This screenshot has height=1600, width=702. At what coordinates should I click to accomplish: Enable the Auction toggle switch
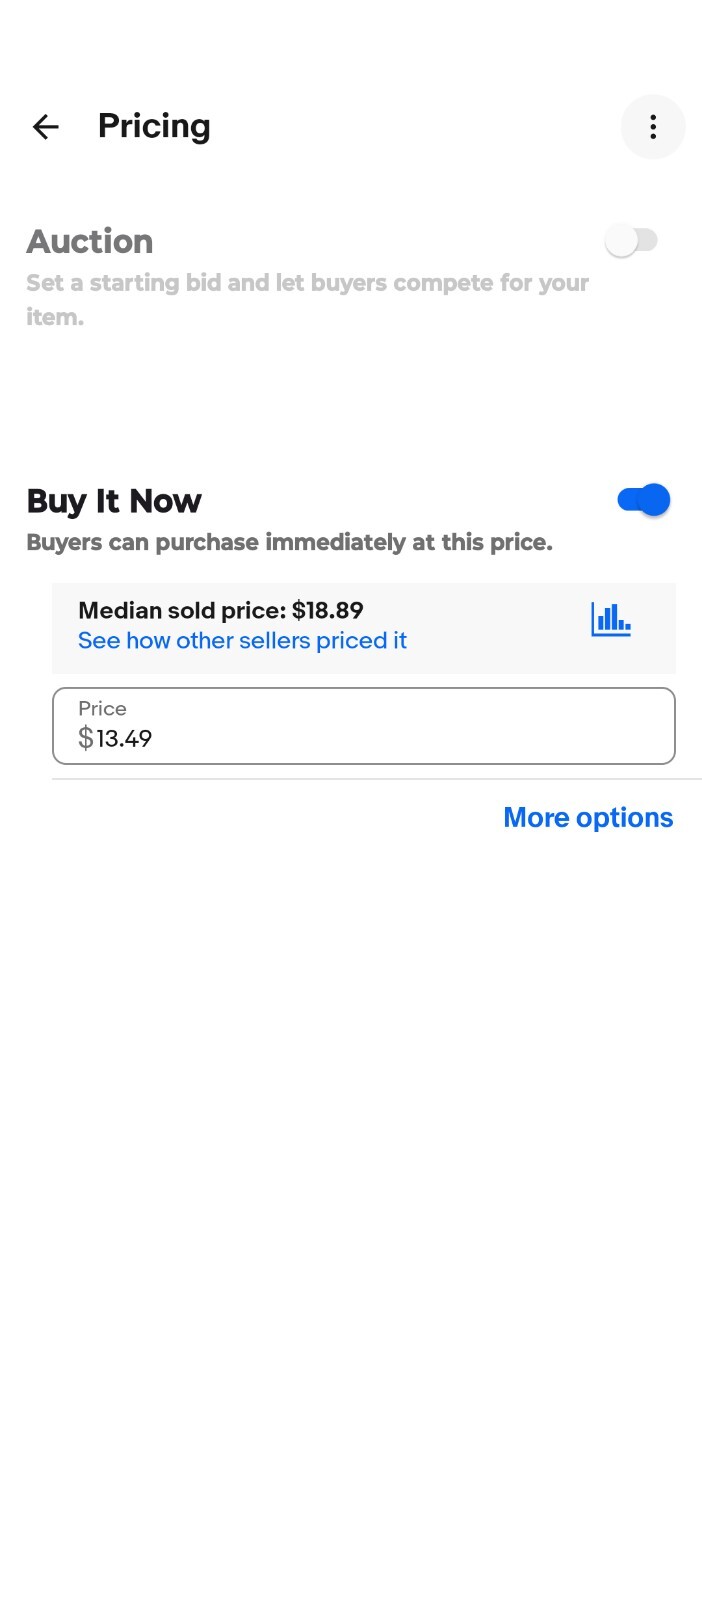pyautogui.click(x=632, y=241)
